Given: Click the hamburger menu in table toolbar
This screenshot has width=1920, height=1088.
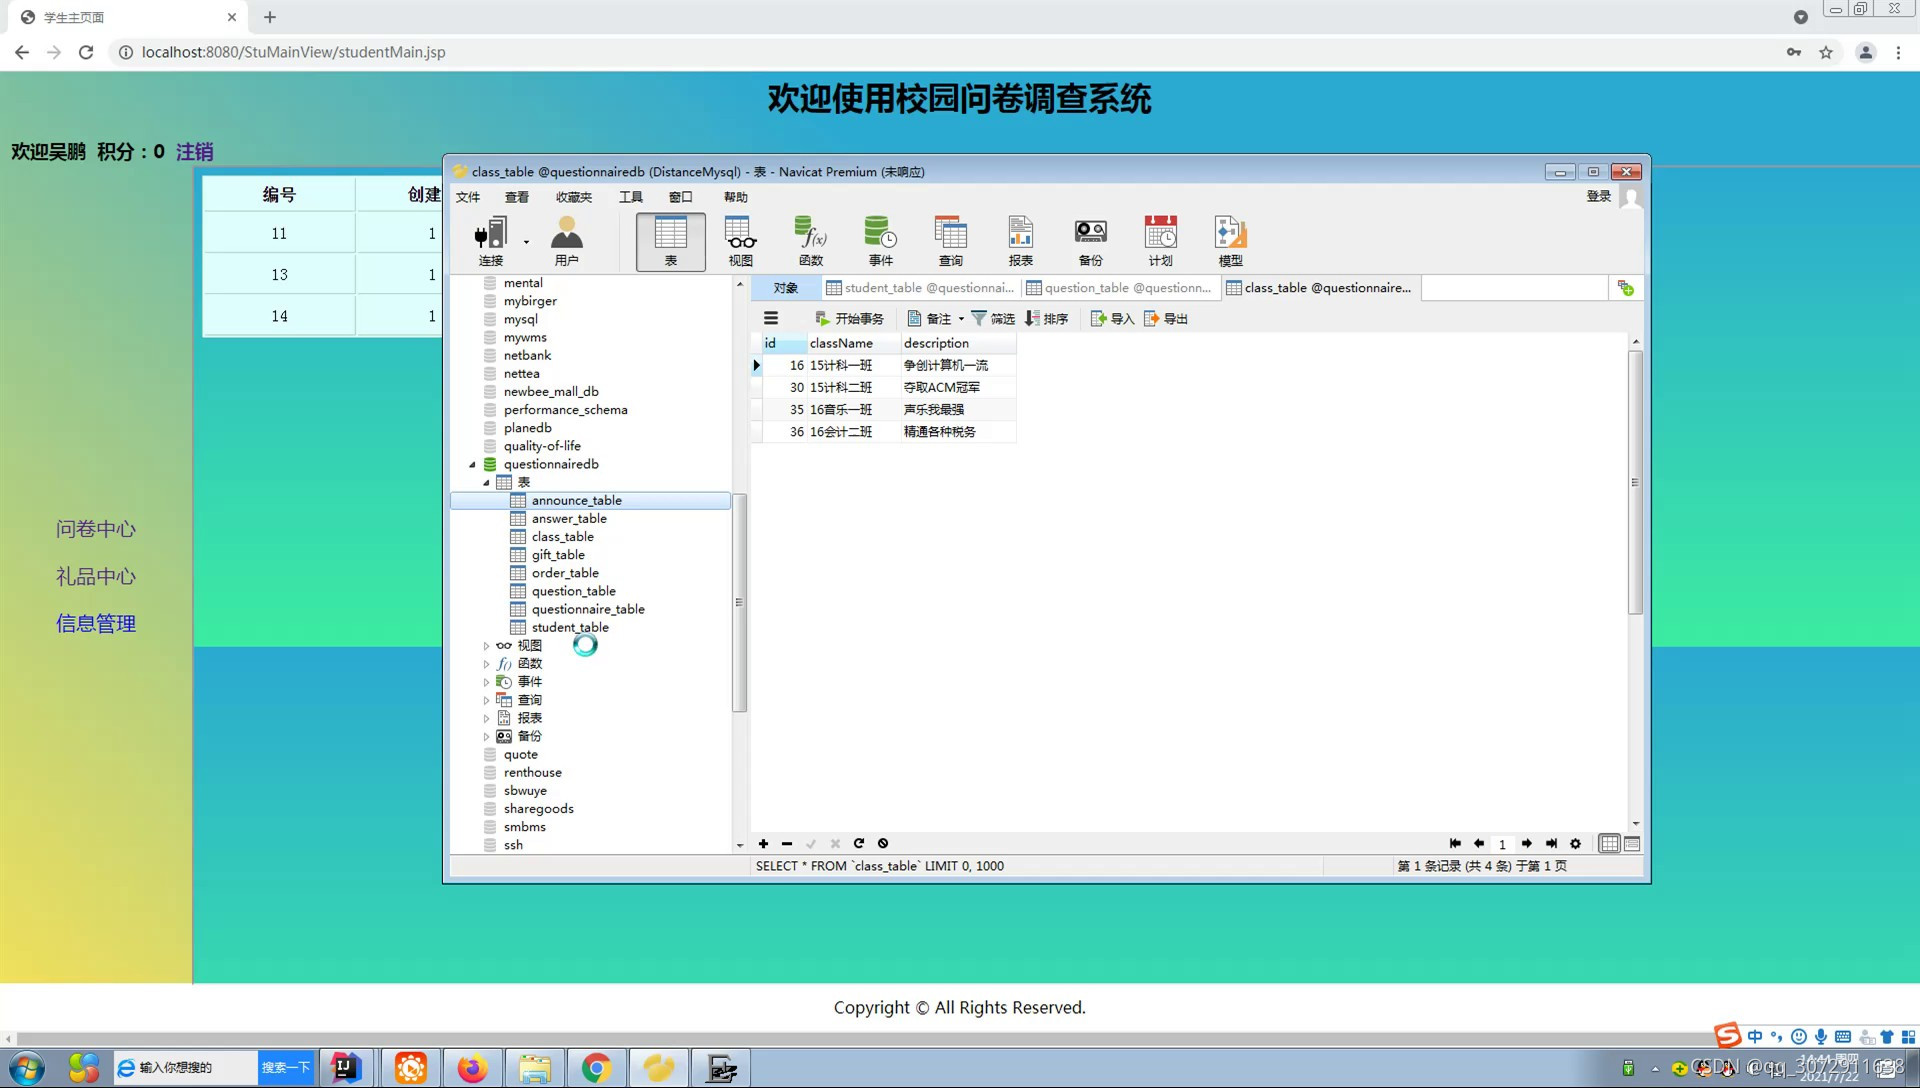Looking at the screenshot, I should 771,319.
